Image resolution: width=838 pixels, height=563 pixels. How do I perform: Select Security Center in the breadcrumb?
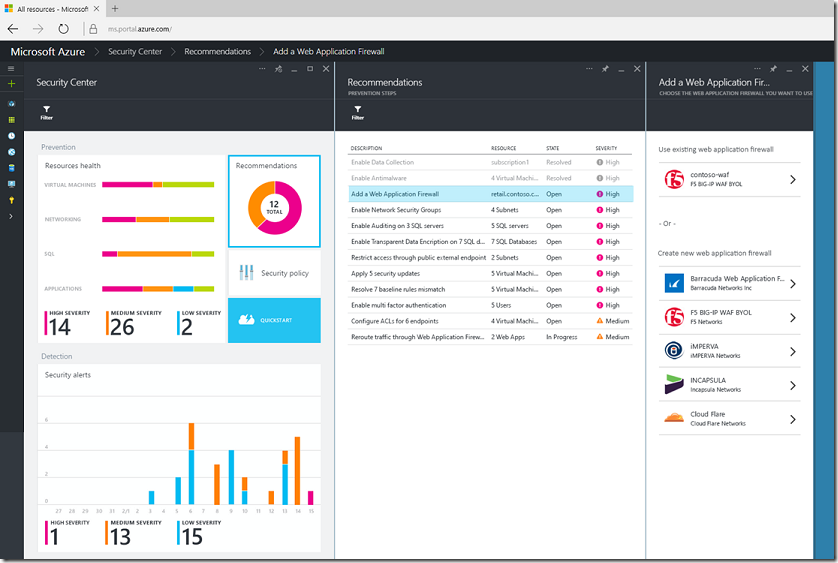tap(135, 51)
